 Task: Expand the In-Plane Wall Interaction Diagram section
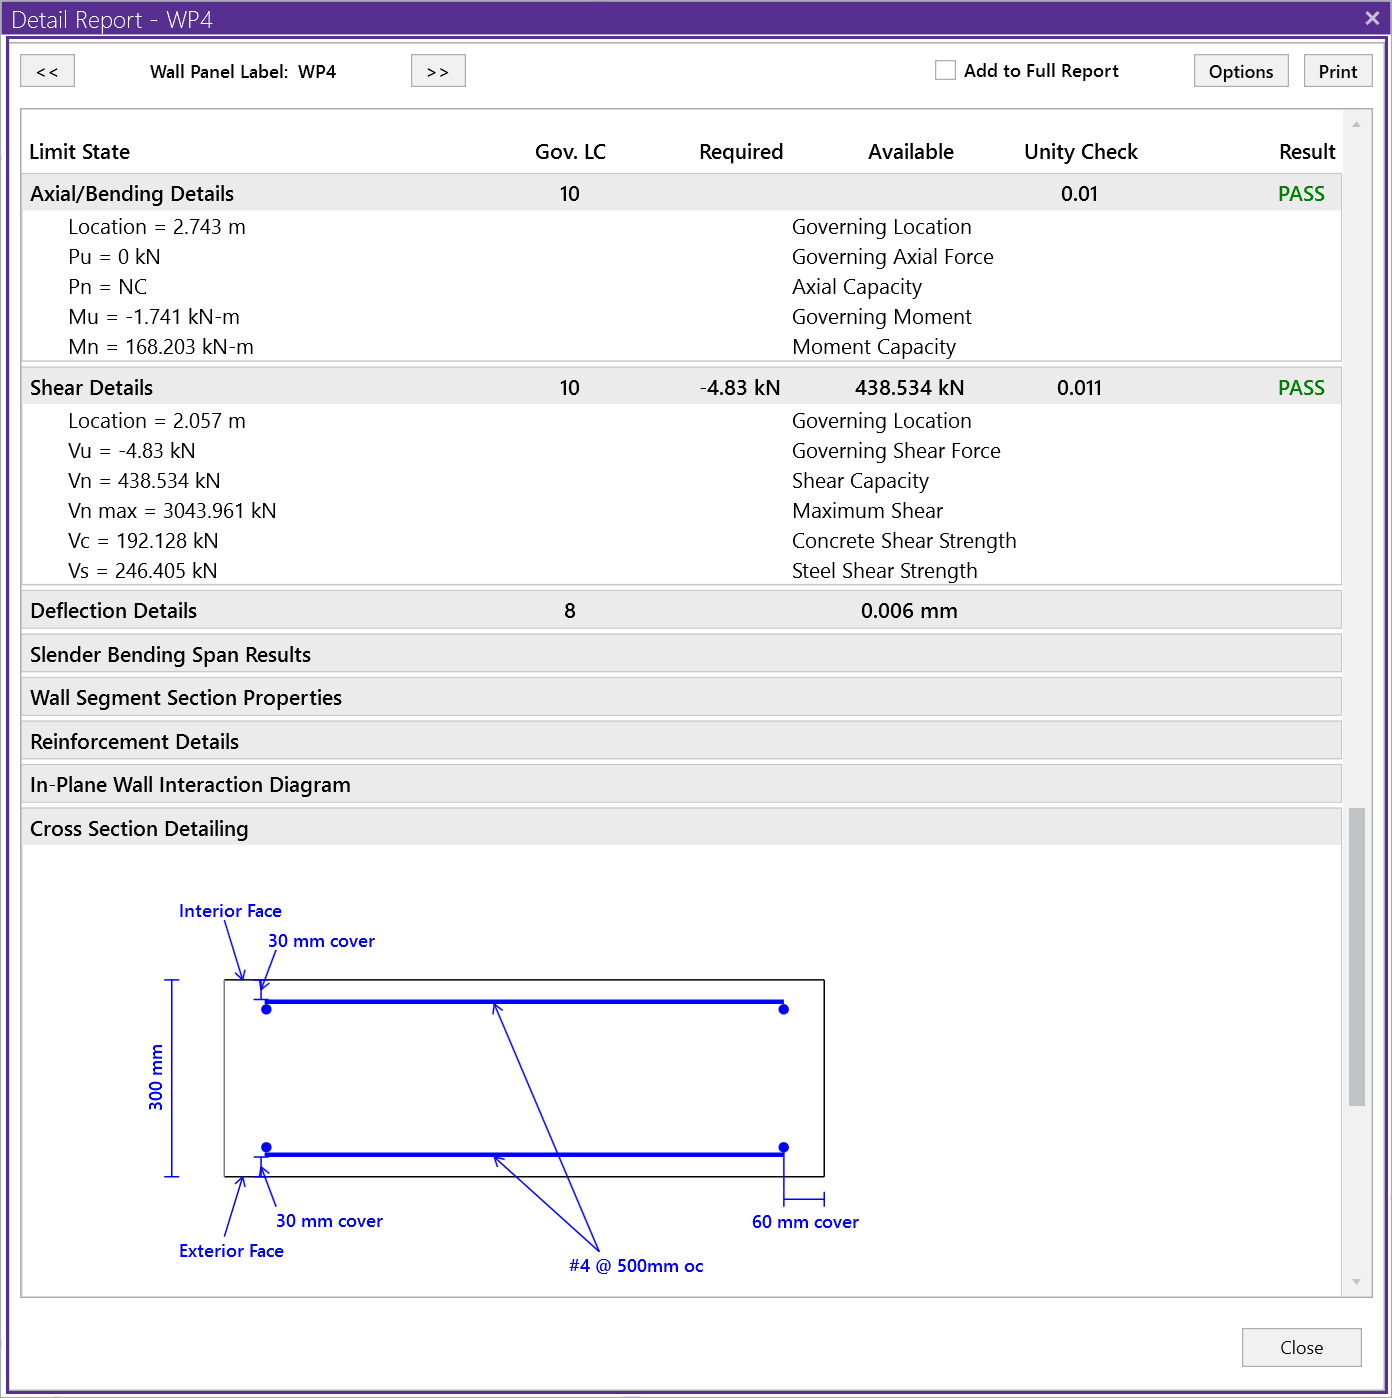[x=189, y=784]
